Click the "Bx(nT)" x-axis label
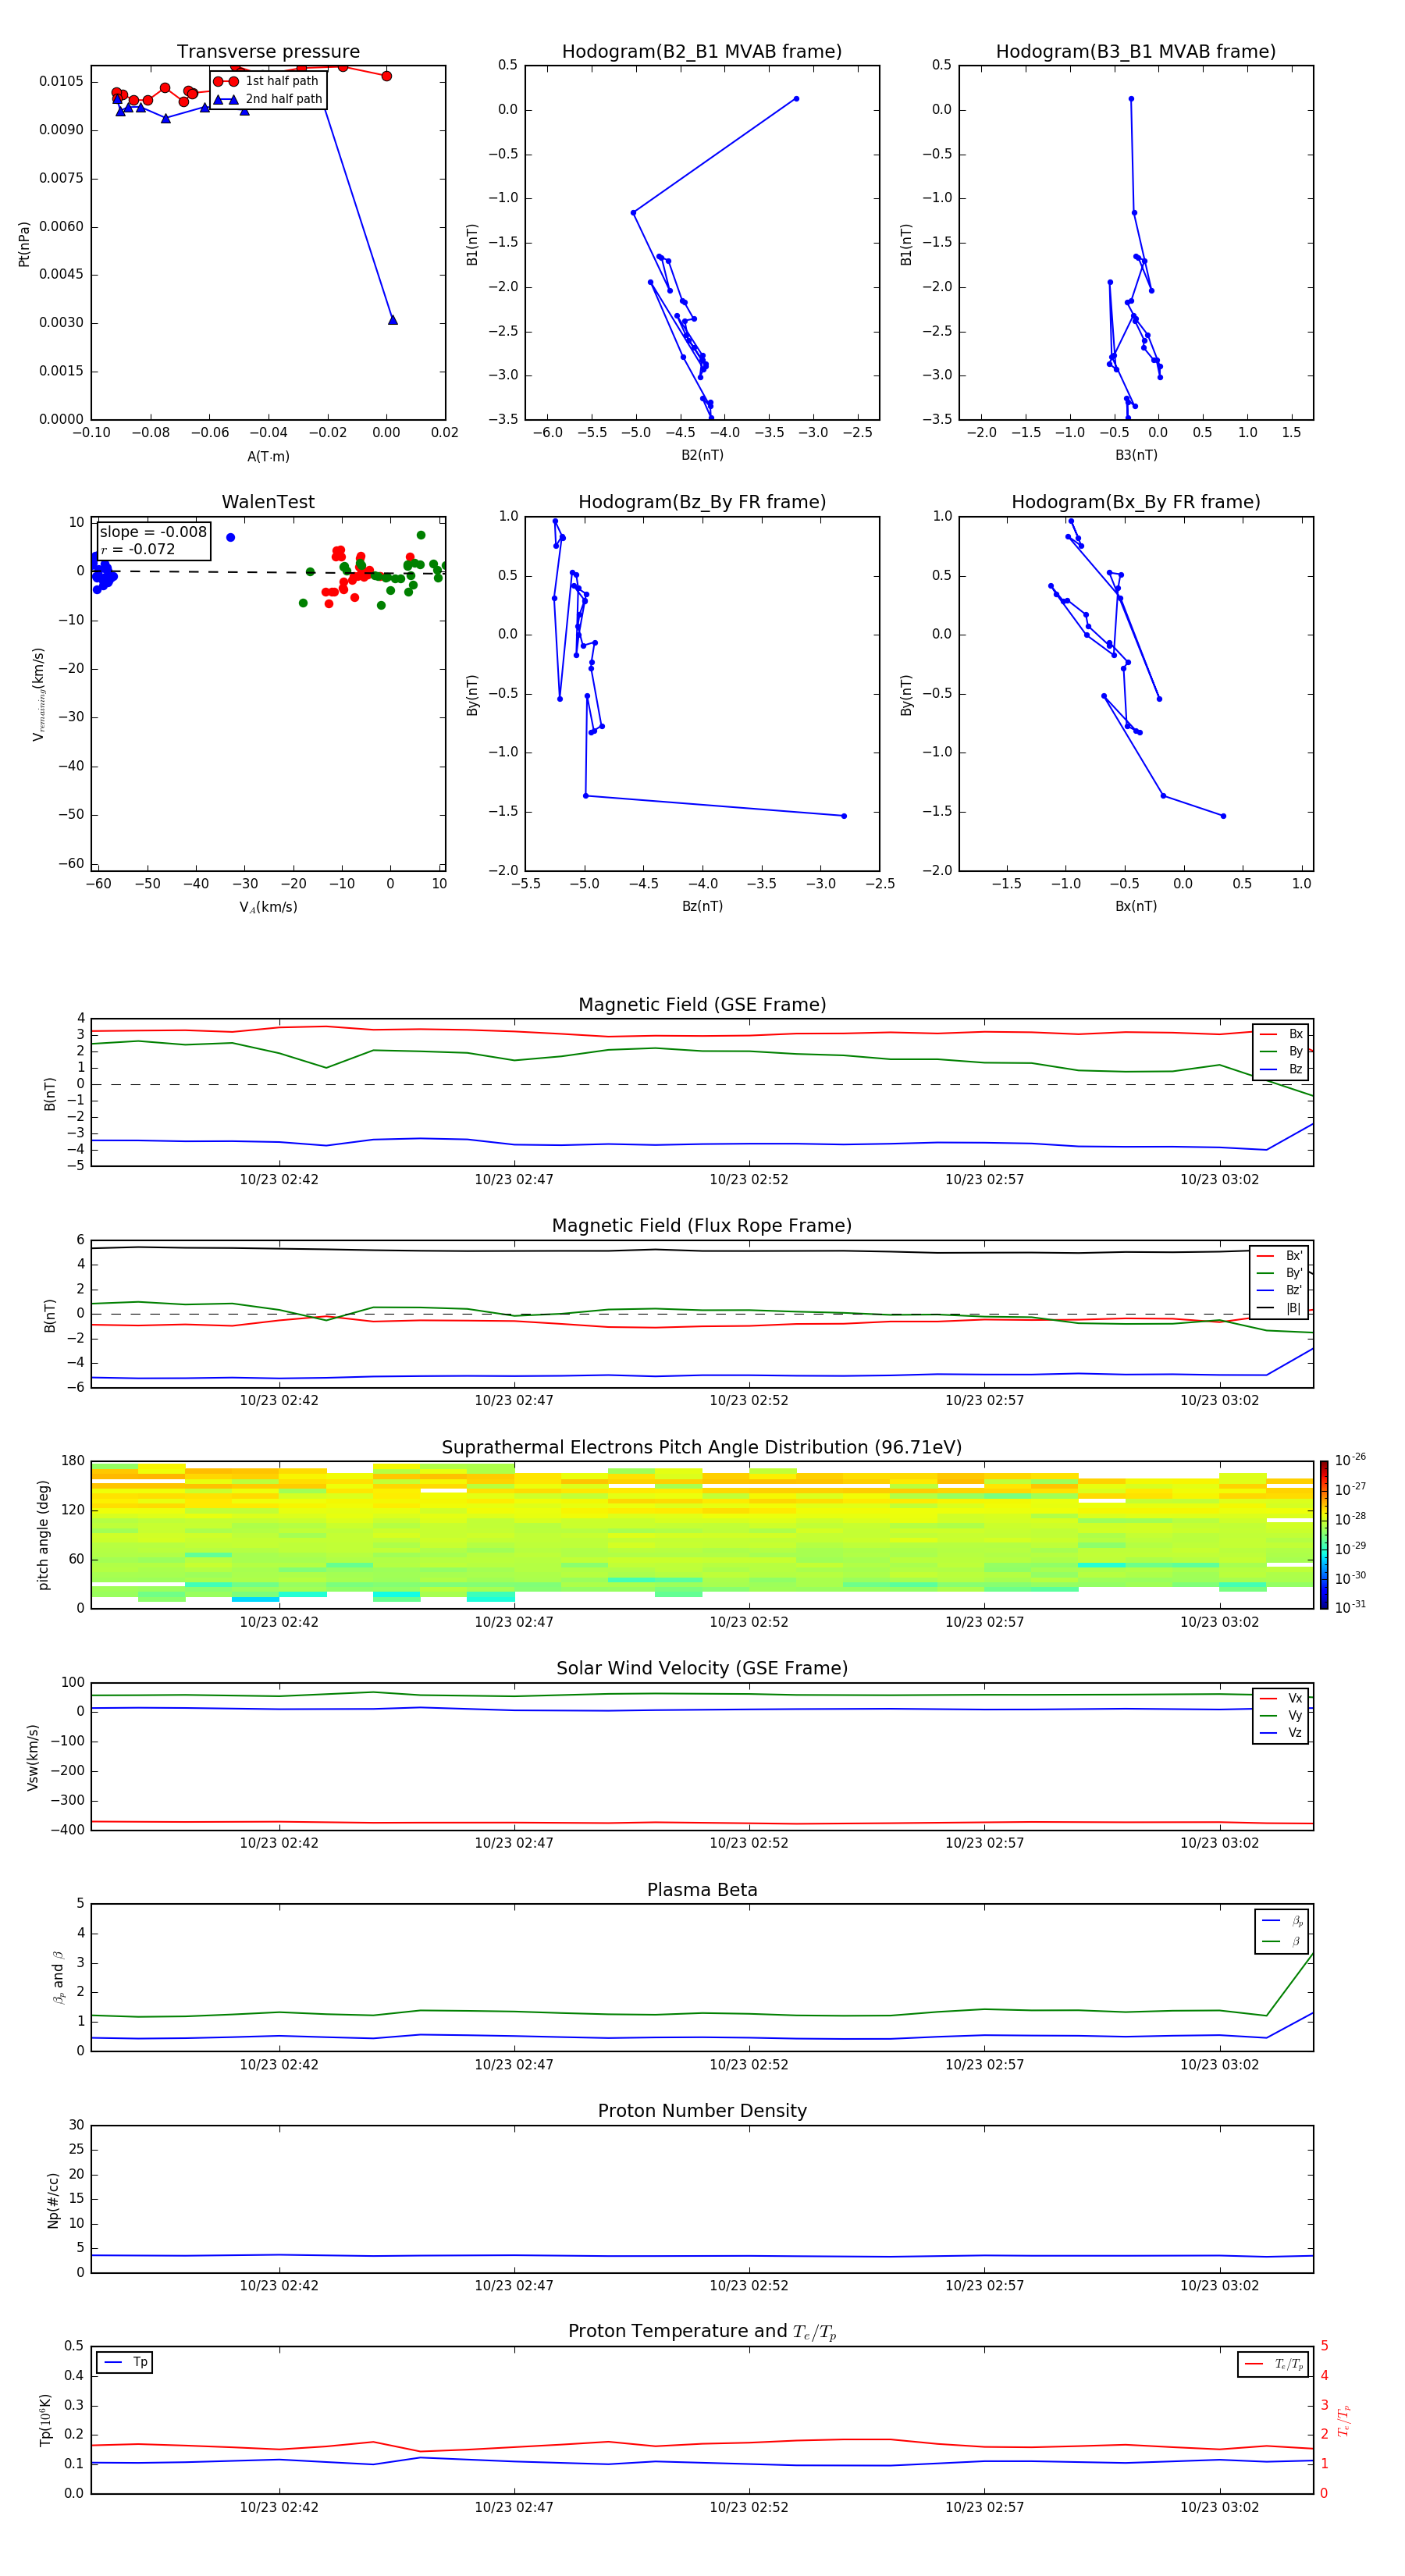The image size is (1405, 2576). [1136, 906]
